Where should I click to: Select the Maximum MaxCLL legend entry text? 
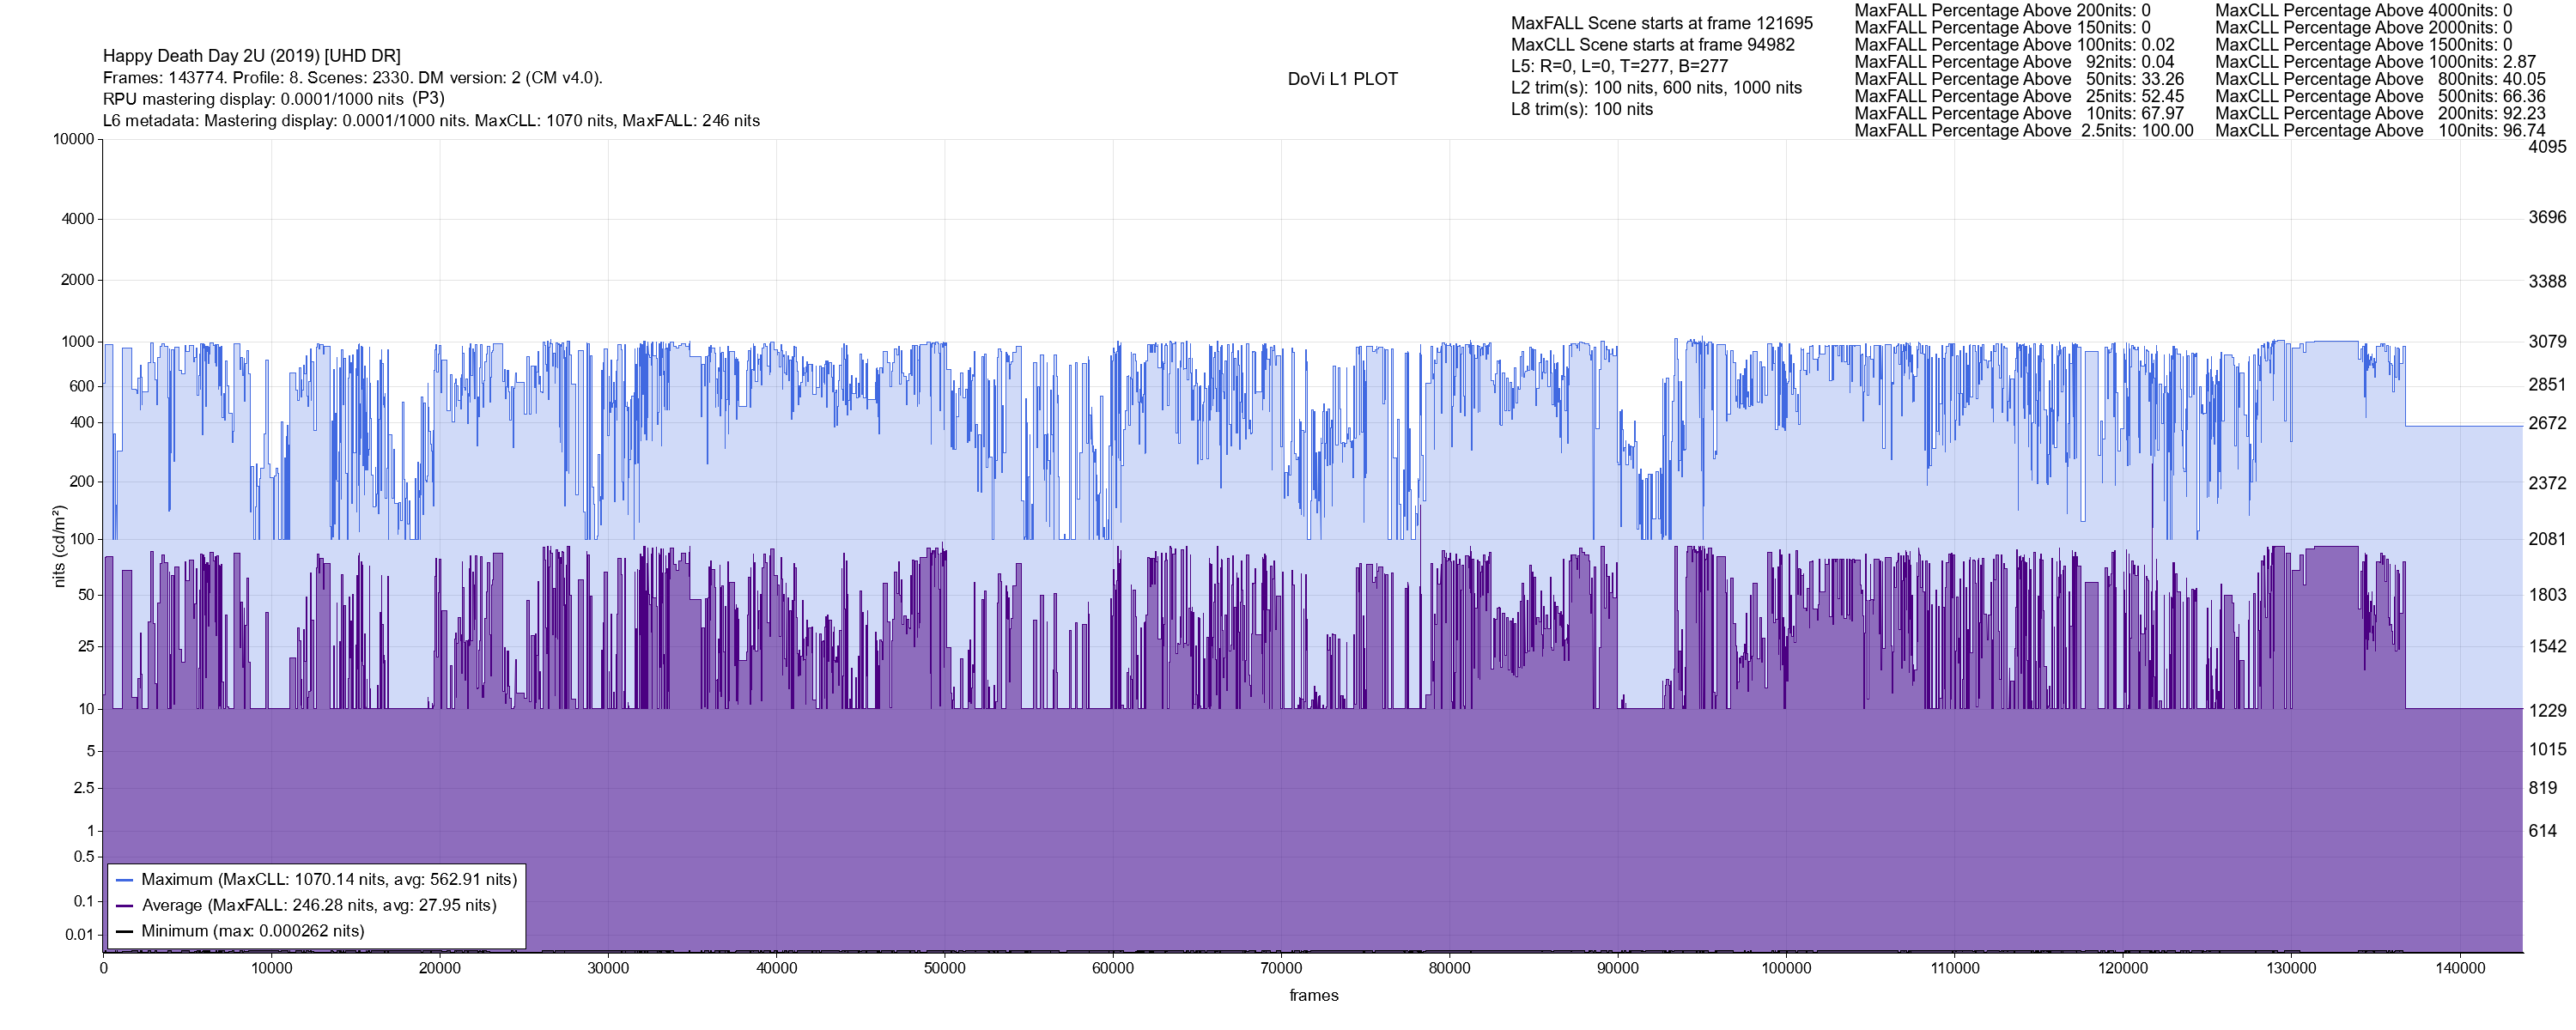(329, 880)
